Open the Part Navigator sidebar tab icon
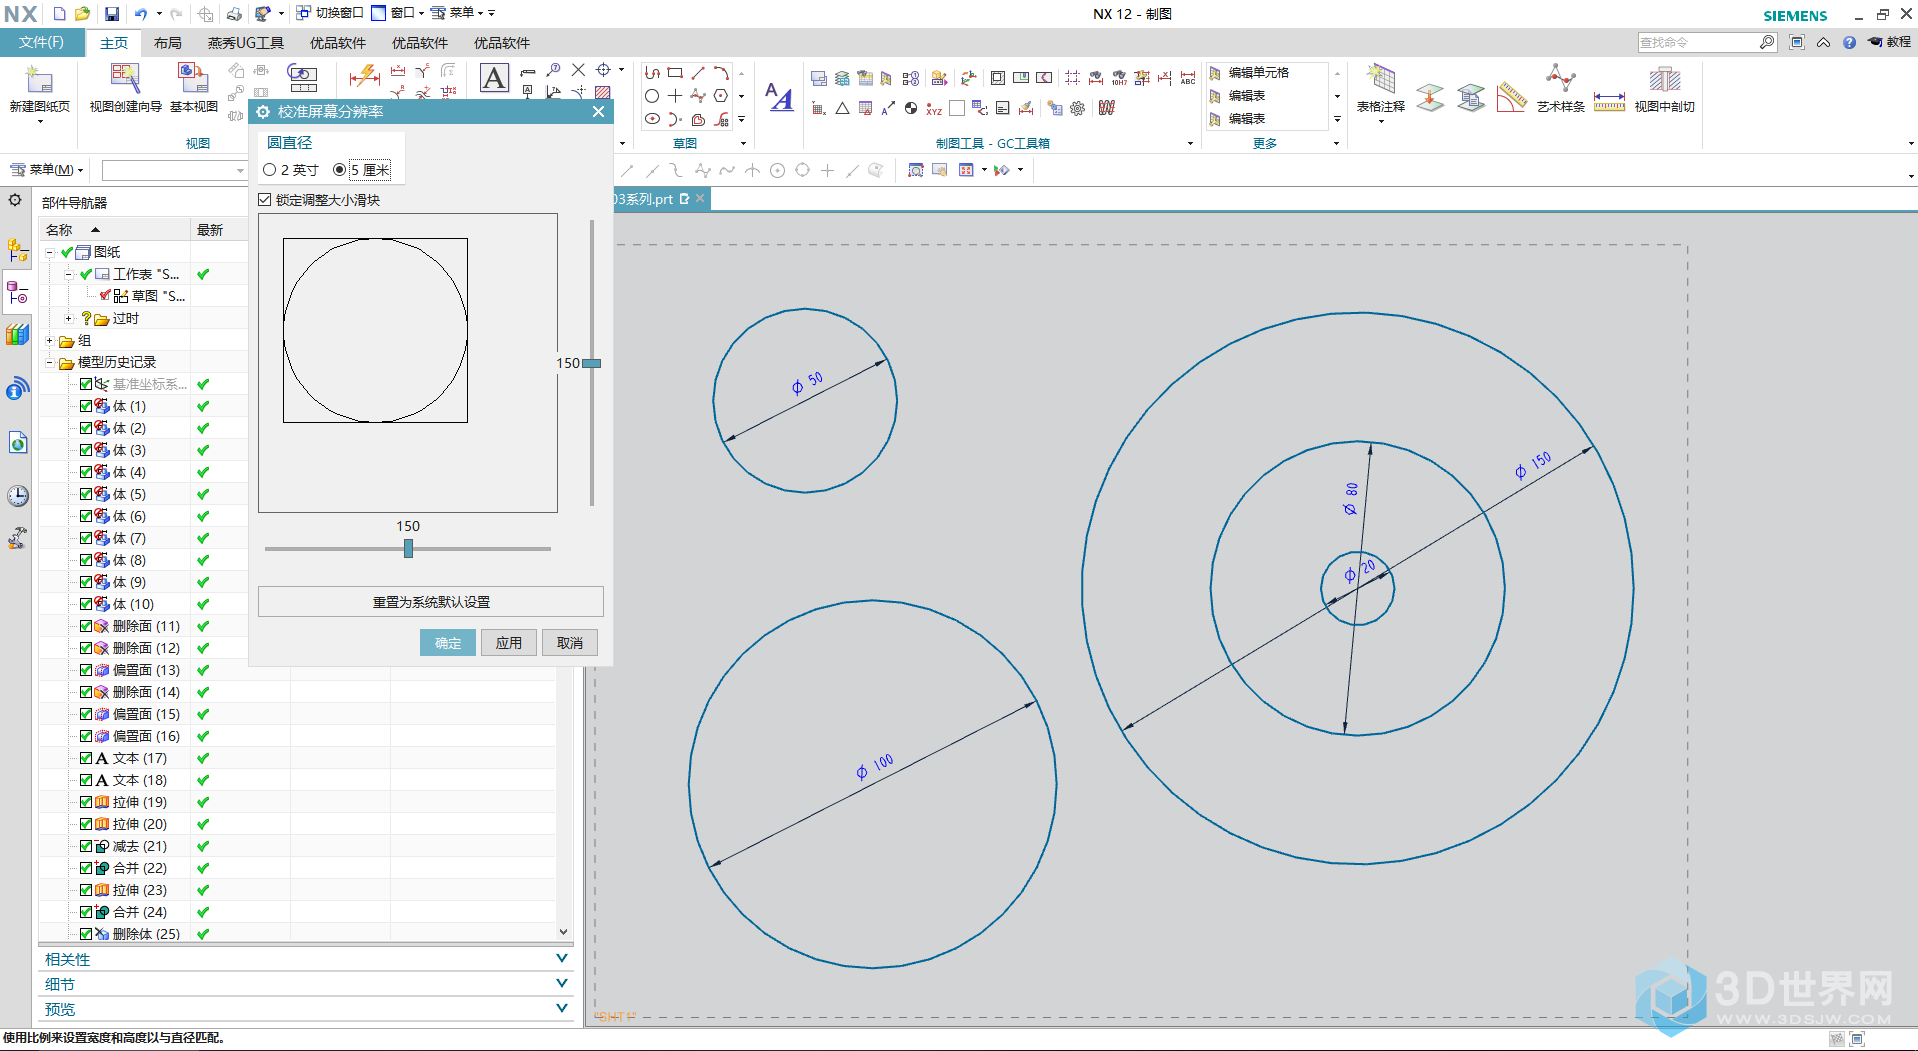The width and height of the screenshot is (1918, 1051). point(17,292)
